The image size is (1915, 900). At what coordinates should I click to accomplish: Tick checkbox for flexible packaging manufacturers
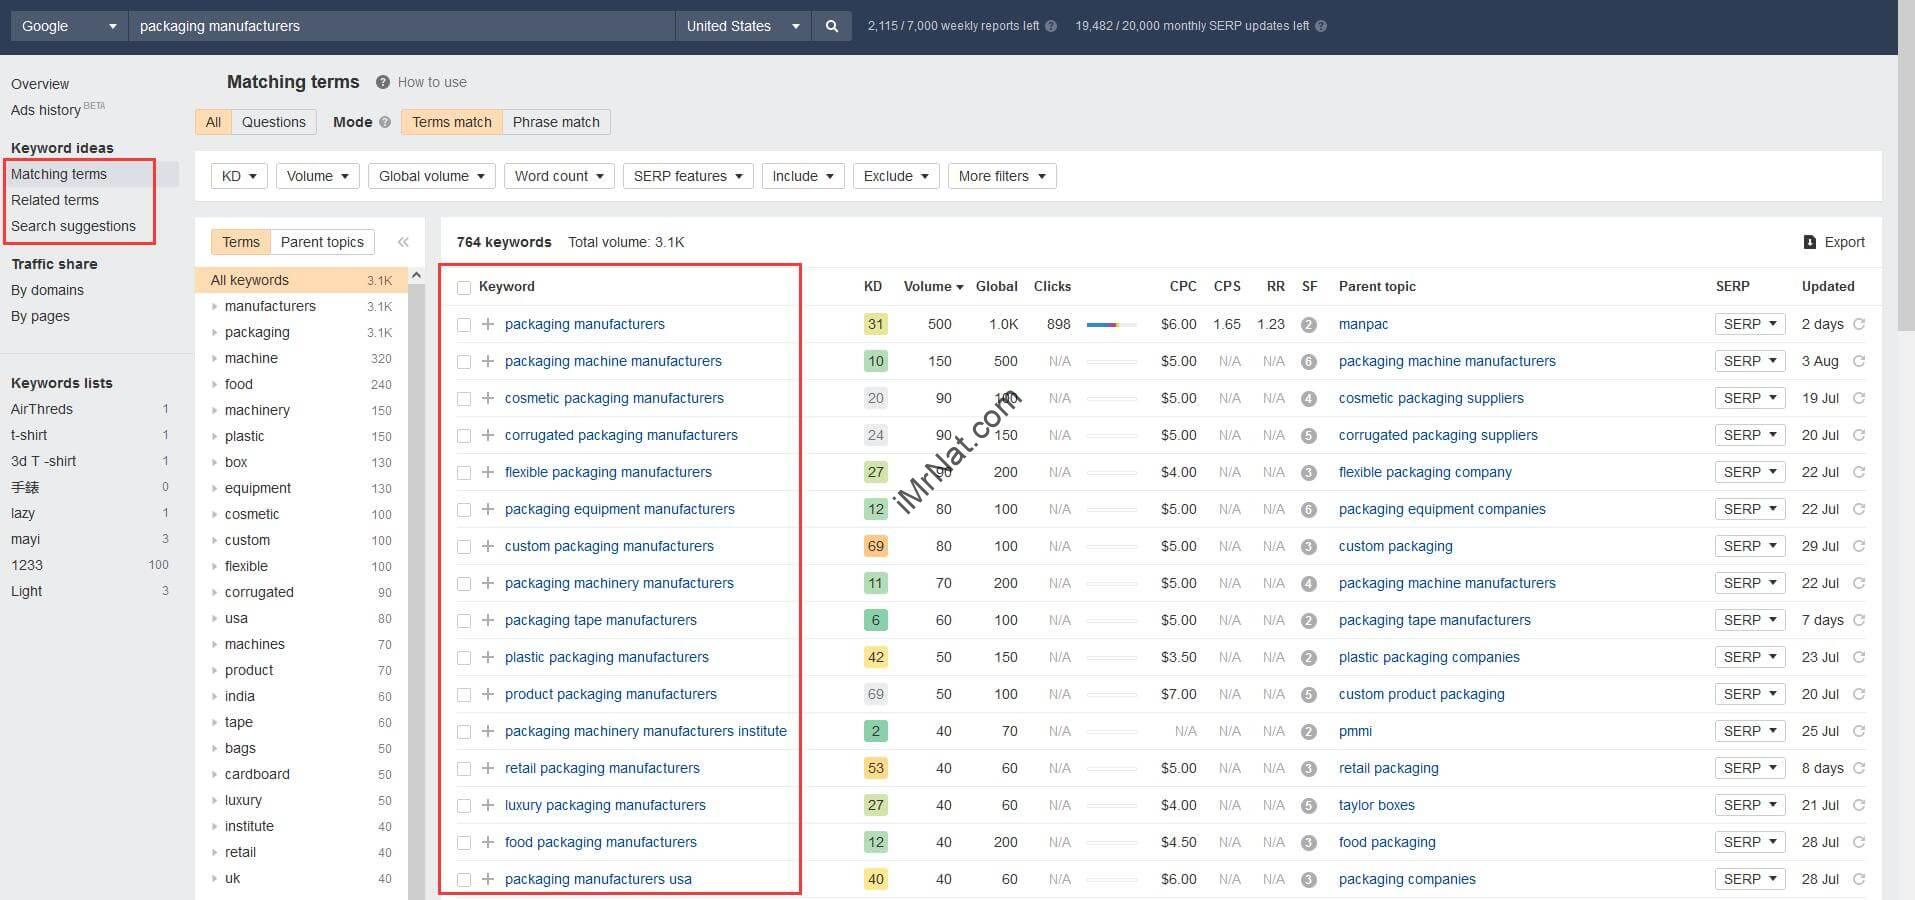(464, 473)
